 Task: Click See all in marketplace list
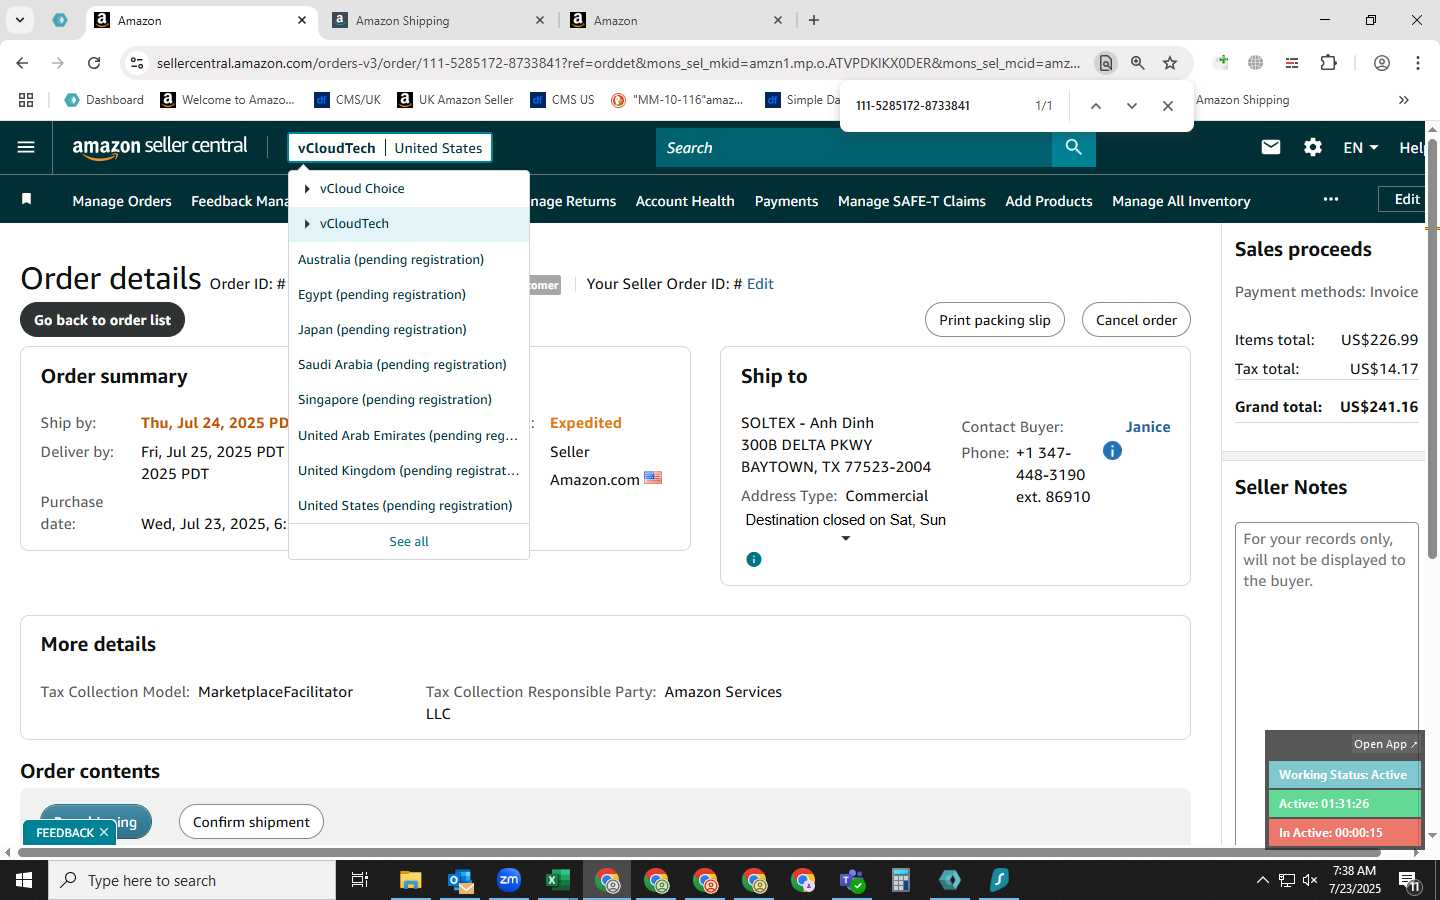point(409,541)
